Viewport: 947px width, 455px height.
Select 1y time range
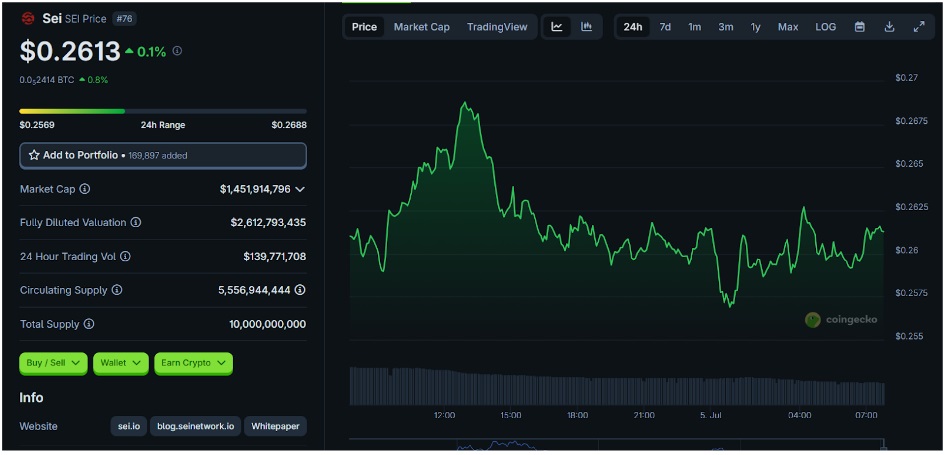pos(756,27)
